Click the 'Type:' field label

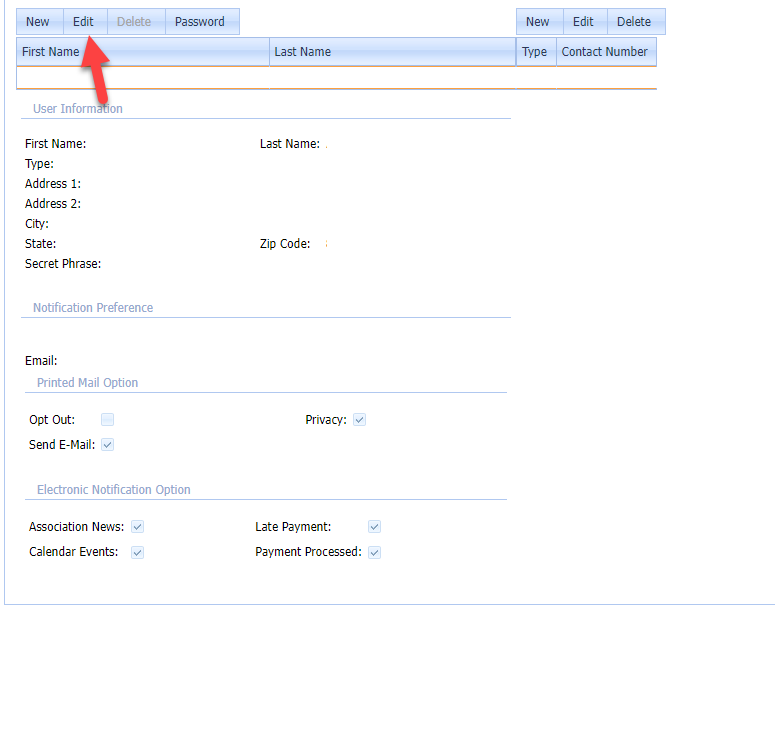(x=40, y=164)
